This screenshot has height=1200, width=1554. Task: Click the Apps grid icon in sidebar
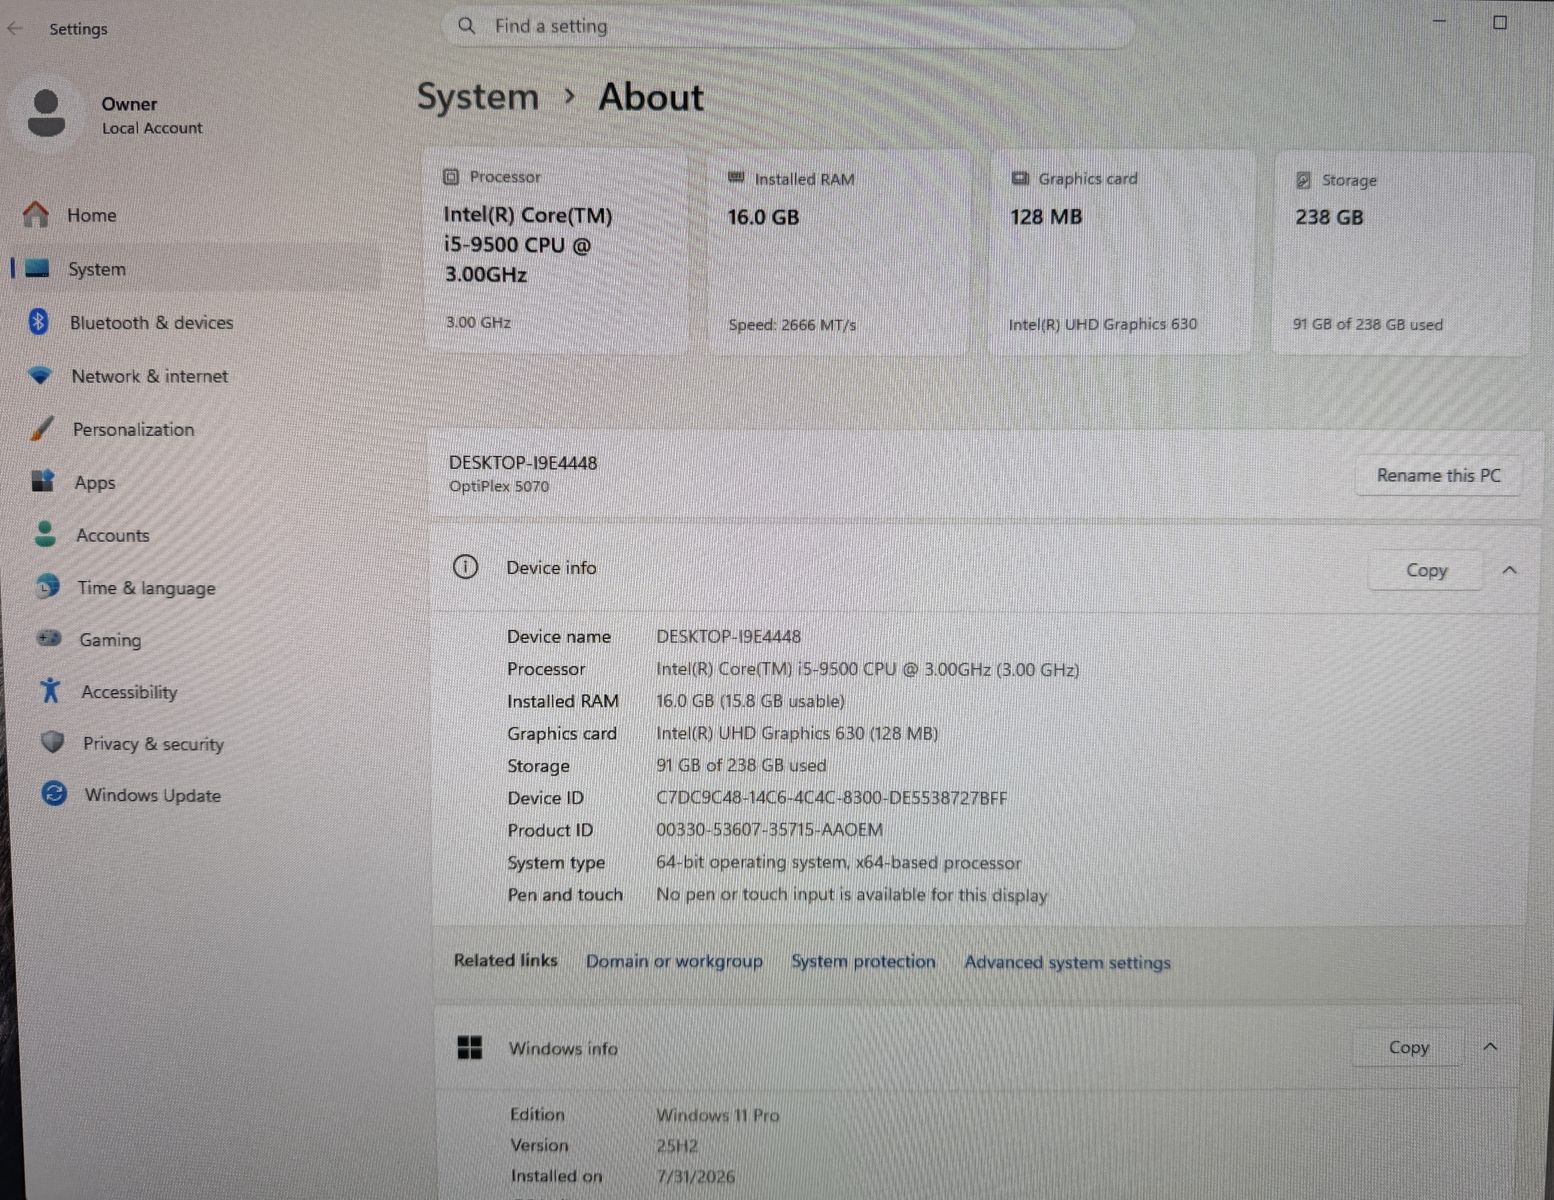pos(43,481)
